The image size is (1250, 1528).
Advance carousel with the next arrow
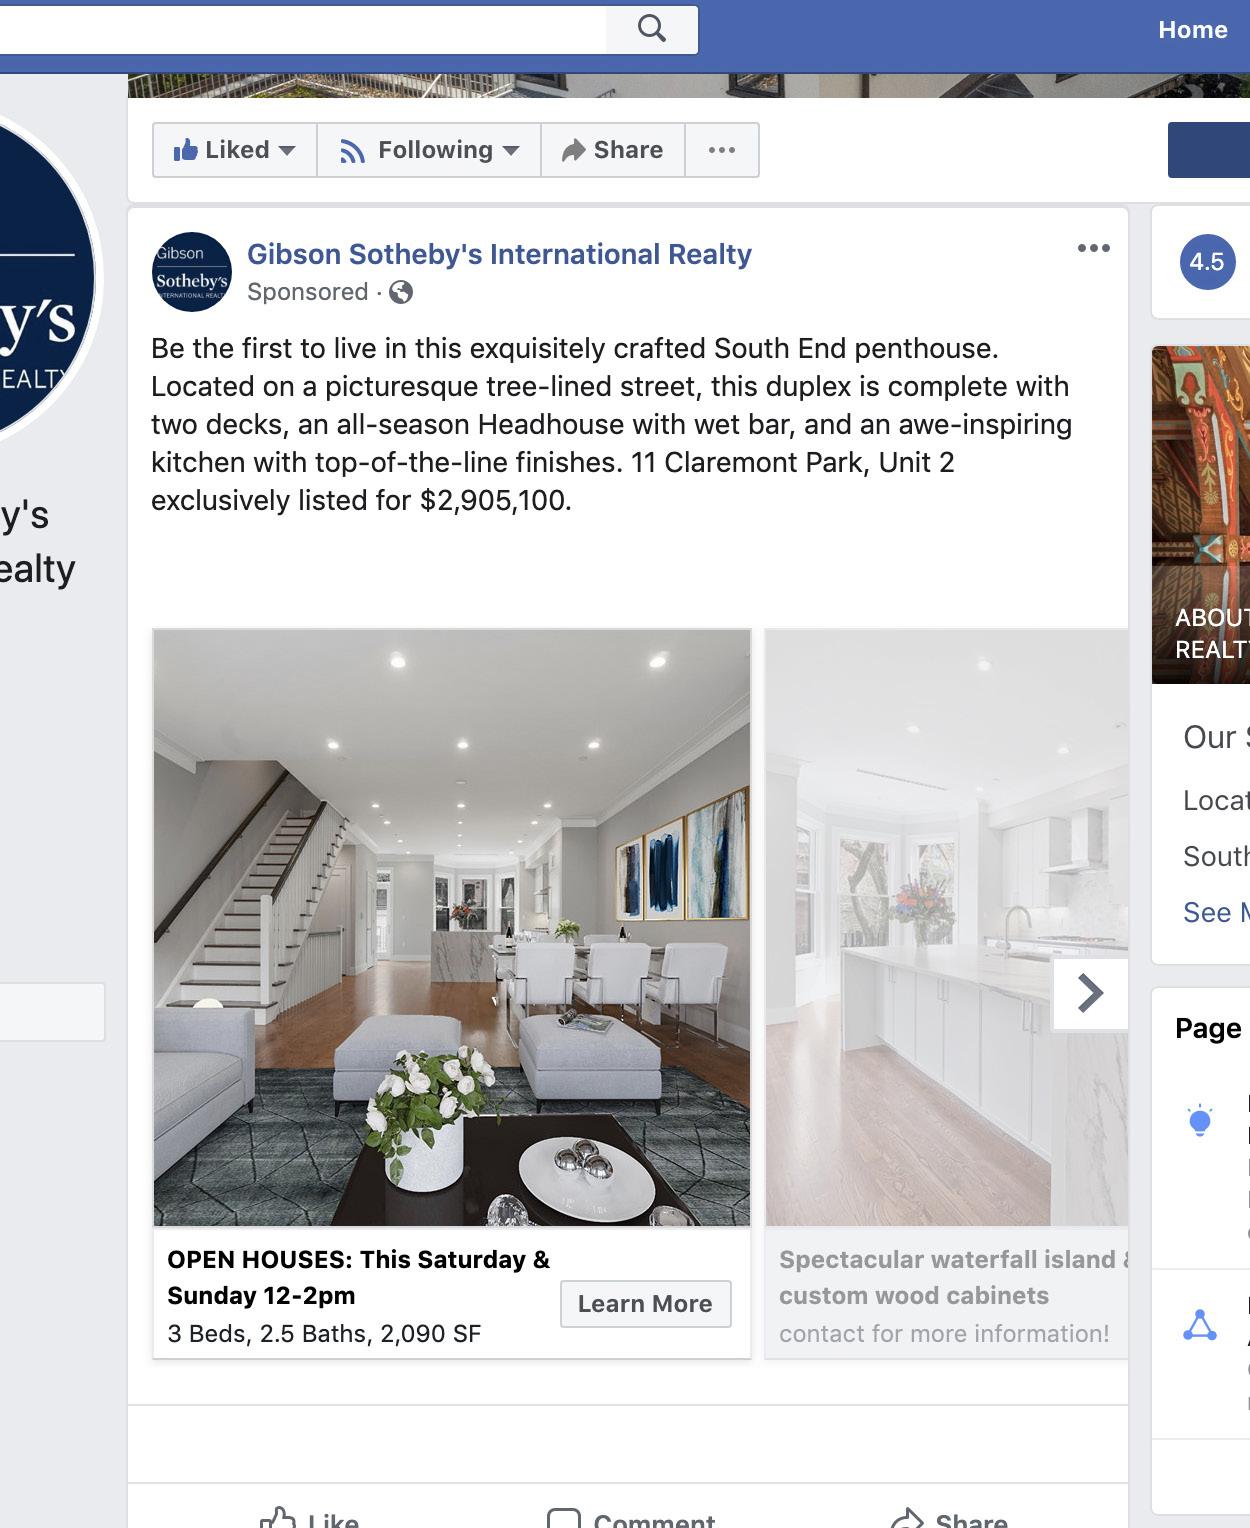click(x=1090, y=993)
